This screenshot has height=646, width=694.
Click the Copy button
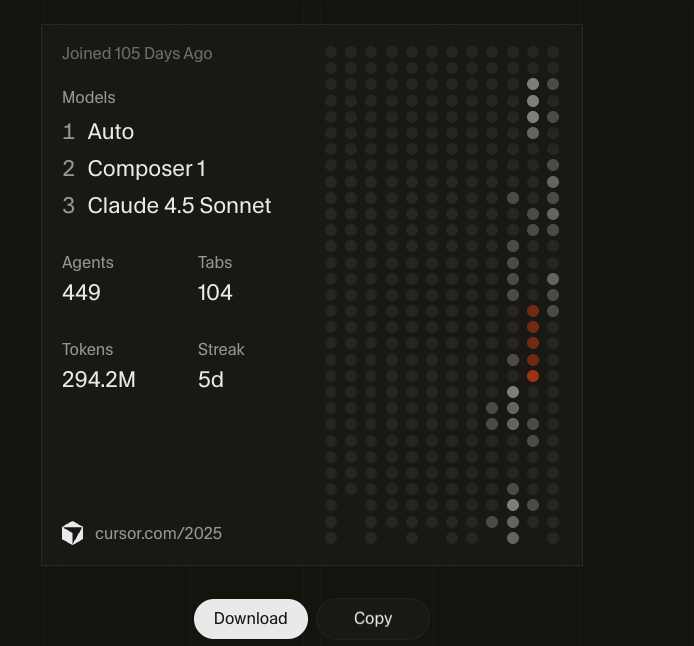click(x=373, y=619)
